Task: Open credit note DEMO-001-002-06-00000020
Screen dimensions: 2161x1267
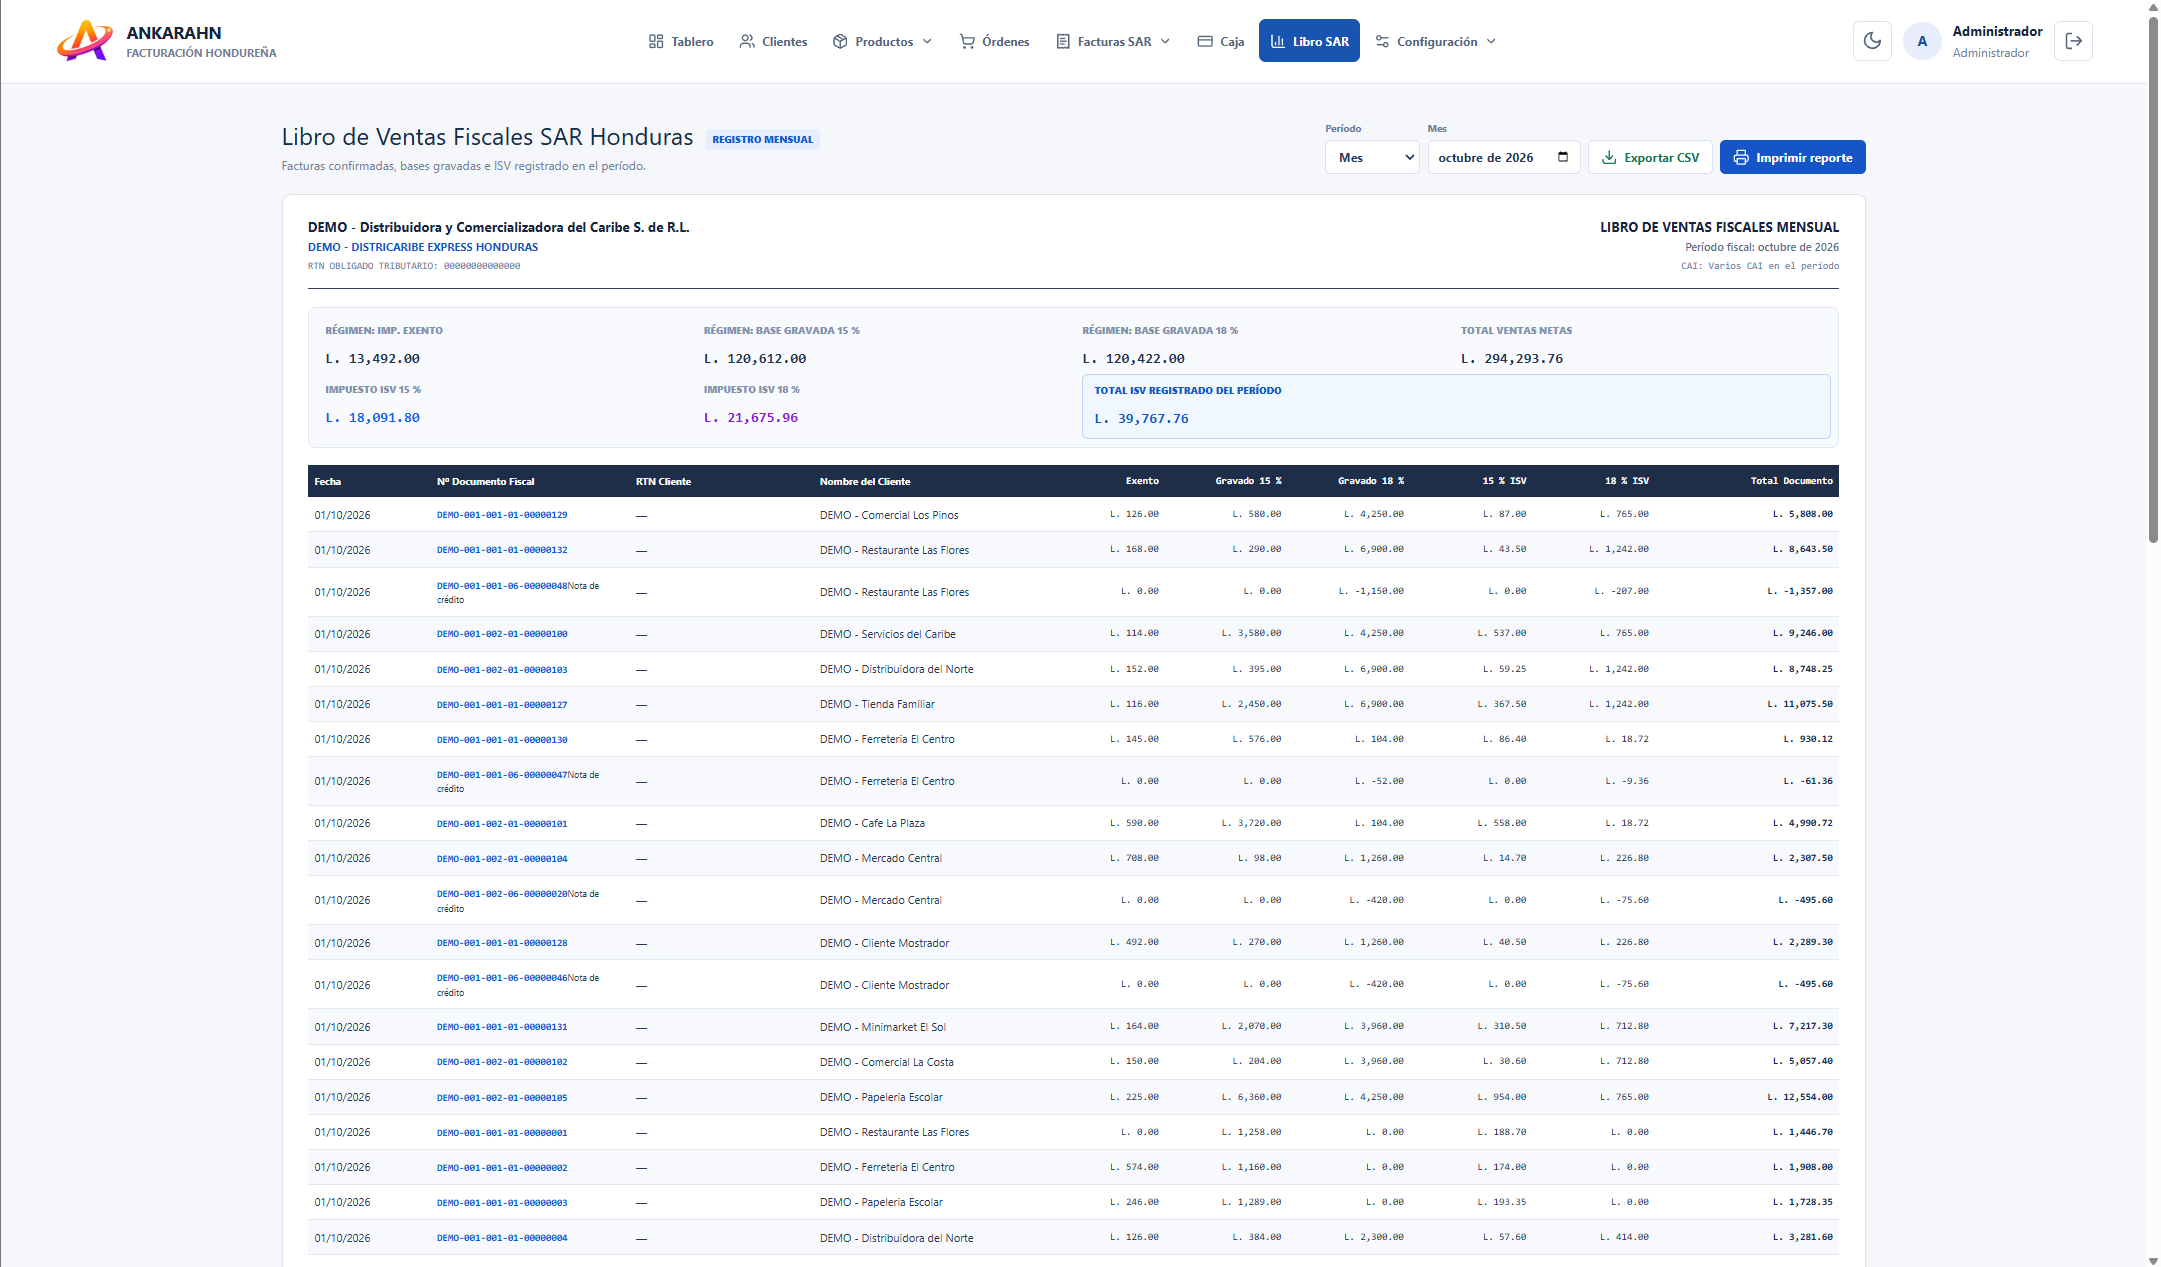Action: click(x=502, y=894)
